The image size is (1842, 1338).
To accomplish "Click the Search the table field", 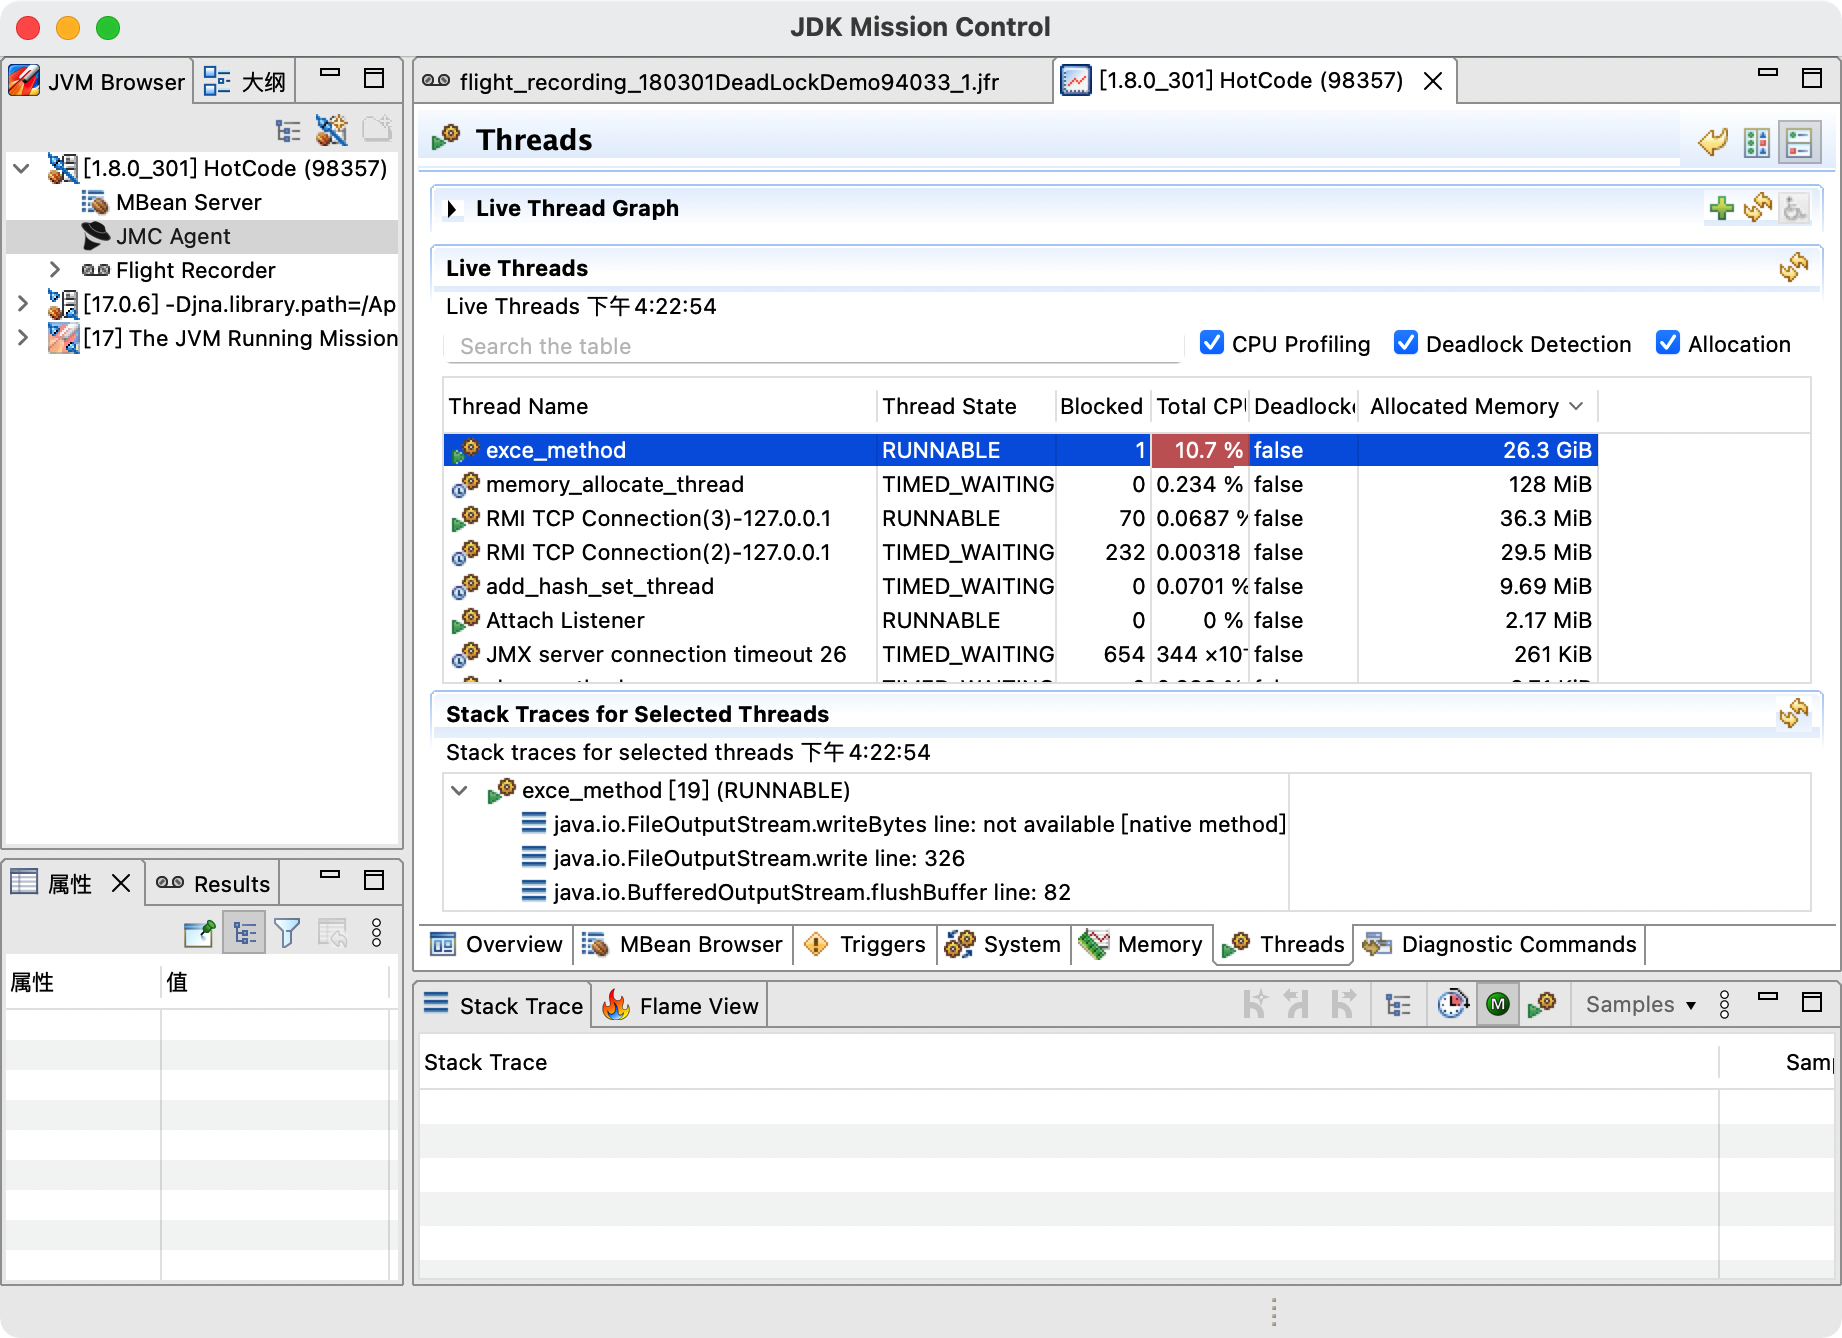I will 813,346.
